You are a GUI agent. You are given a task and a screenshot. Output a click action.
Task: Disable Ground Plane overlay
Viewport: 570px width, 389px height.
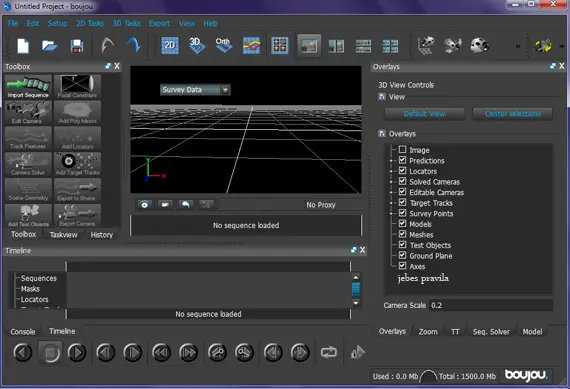pos(402,255)
